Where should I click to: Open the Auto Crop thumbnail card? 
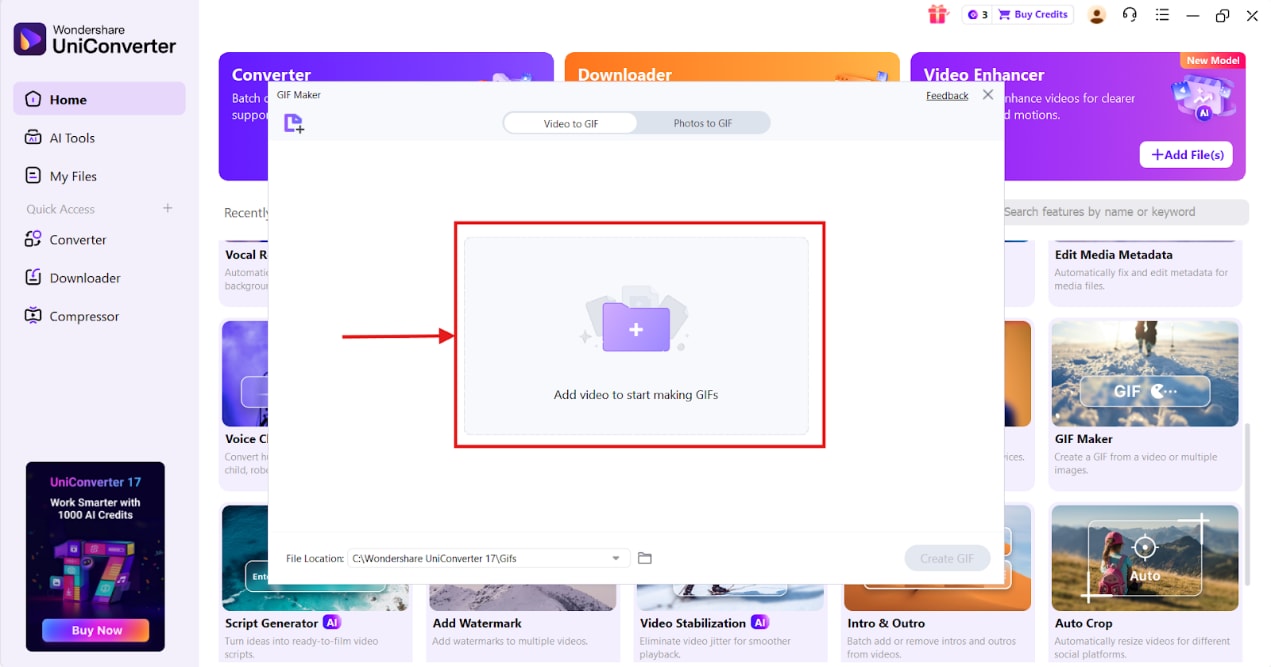pyautogui.click(x=1144, y=557)
